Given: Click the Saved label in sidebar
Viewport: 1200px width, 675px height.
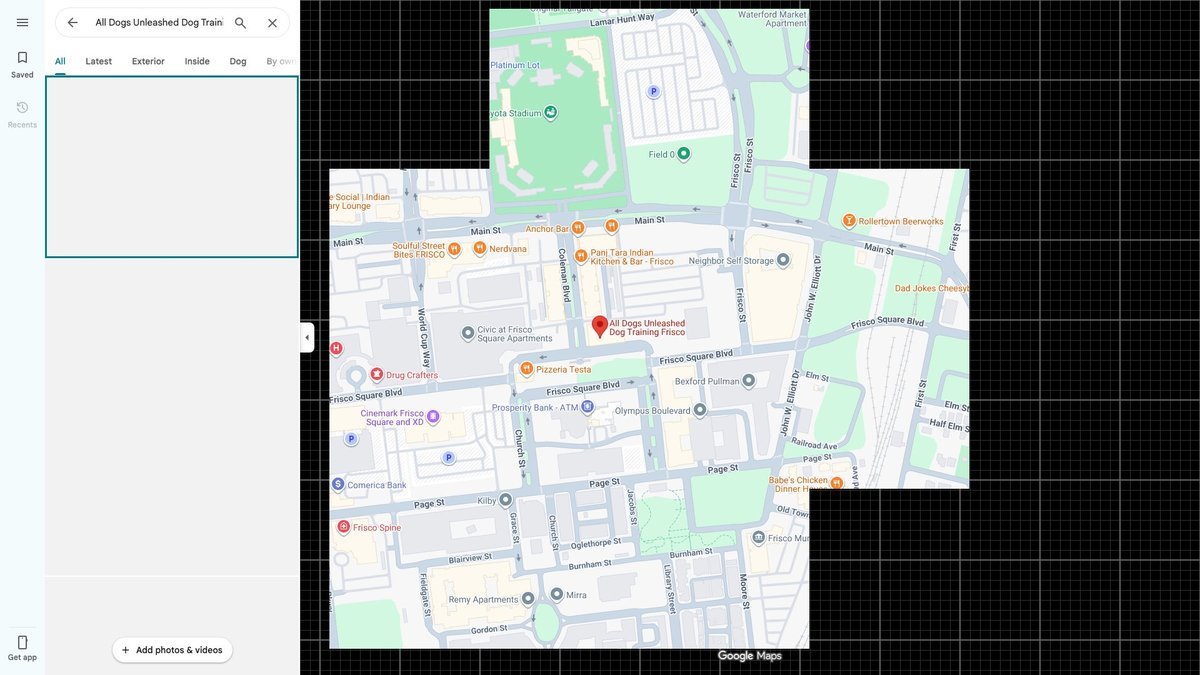Looking at the screenshot, I should [x=22, y=75].
